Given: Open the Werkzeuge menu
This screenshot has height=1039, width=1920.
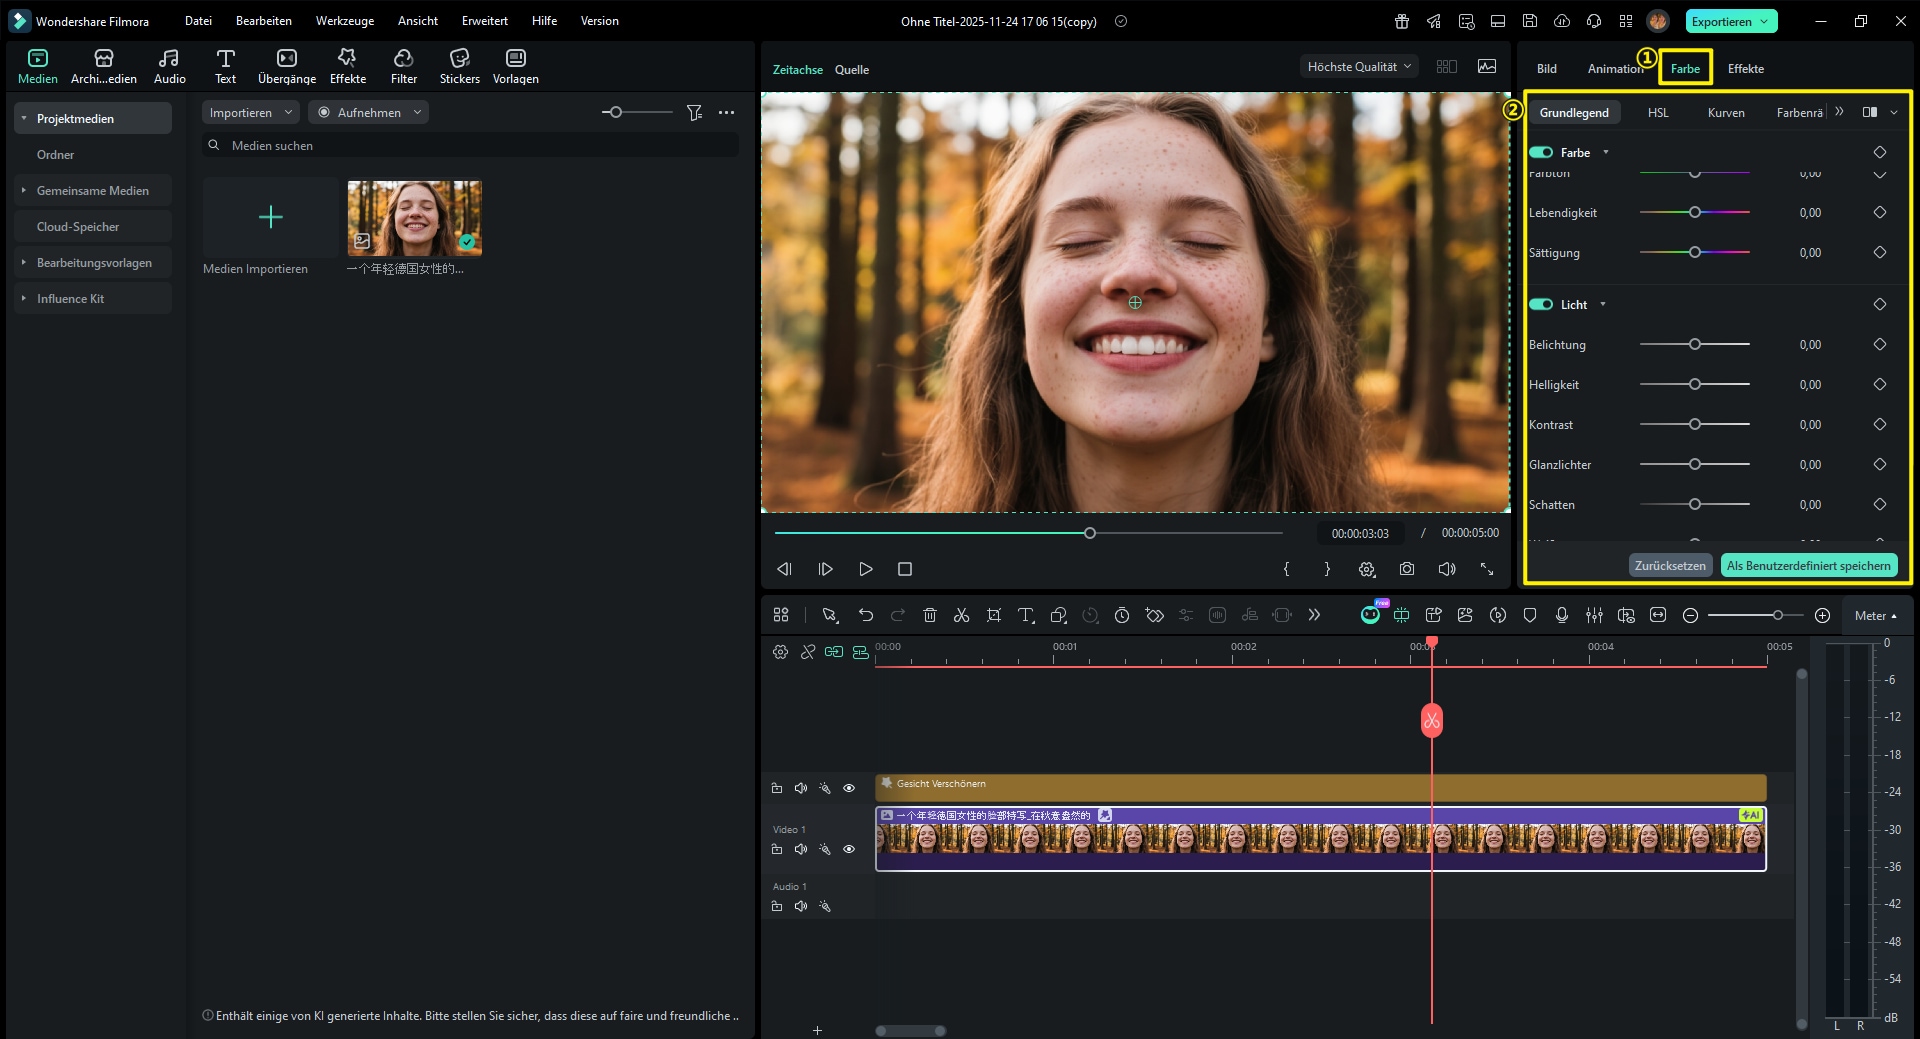Looking at the screenshot, I should click(x=344, y=21).
